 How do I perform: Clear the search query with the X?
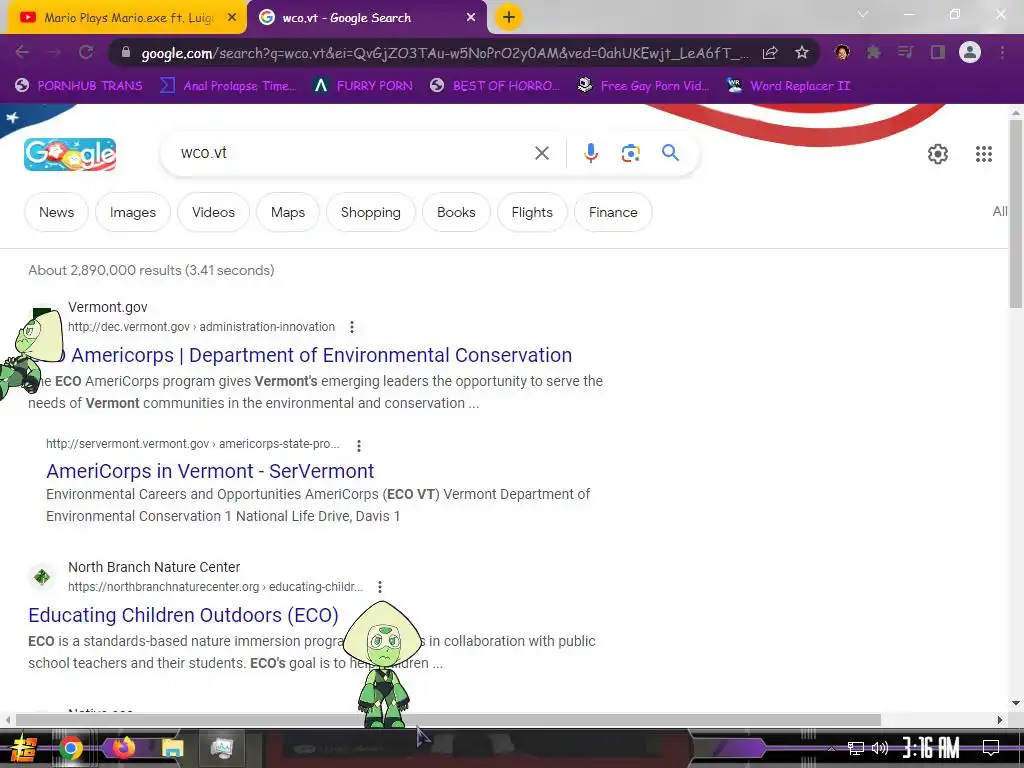(x=542, y=153)
